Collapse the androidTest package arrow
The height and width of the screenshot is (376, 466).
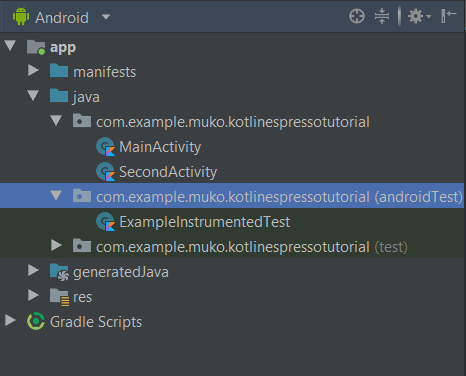coord(56,195)
